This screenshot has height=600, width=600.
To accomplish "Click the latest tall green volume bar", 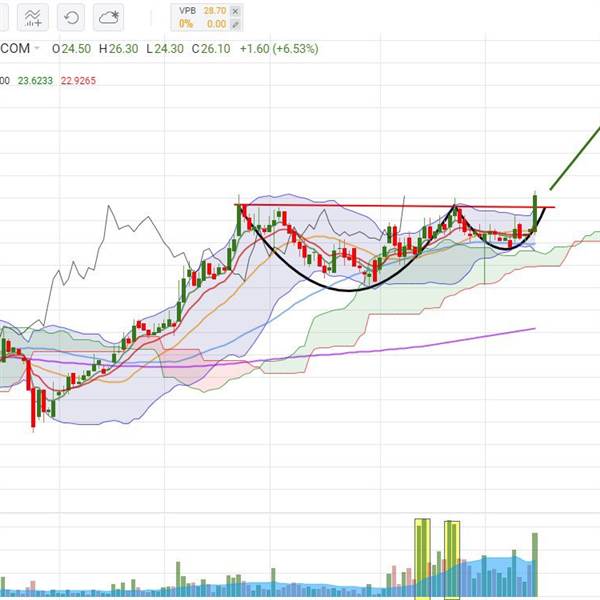I will [535, 564].
